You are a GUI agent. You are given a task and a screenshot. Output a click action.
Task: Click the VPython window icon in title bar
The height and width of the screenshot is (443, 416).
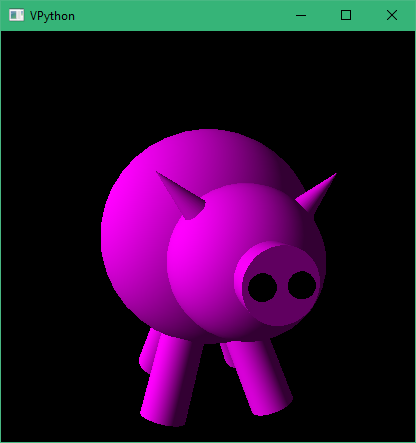coord(16,15)
